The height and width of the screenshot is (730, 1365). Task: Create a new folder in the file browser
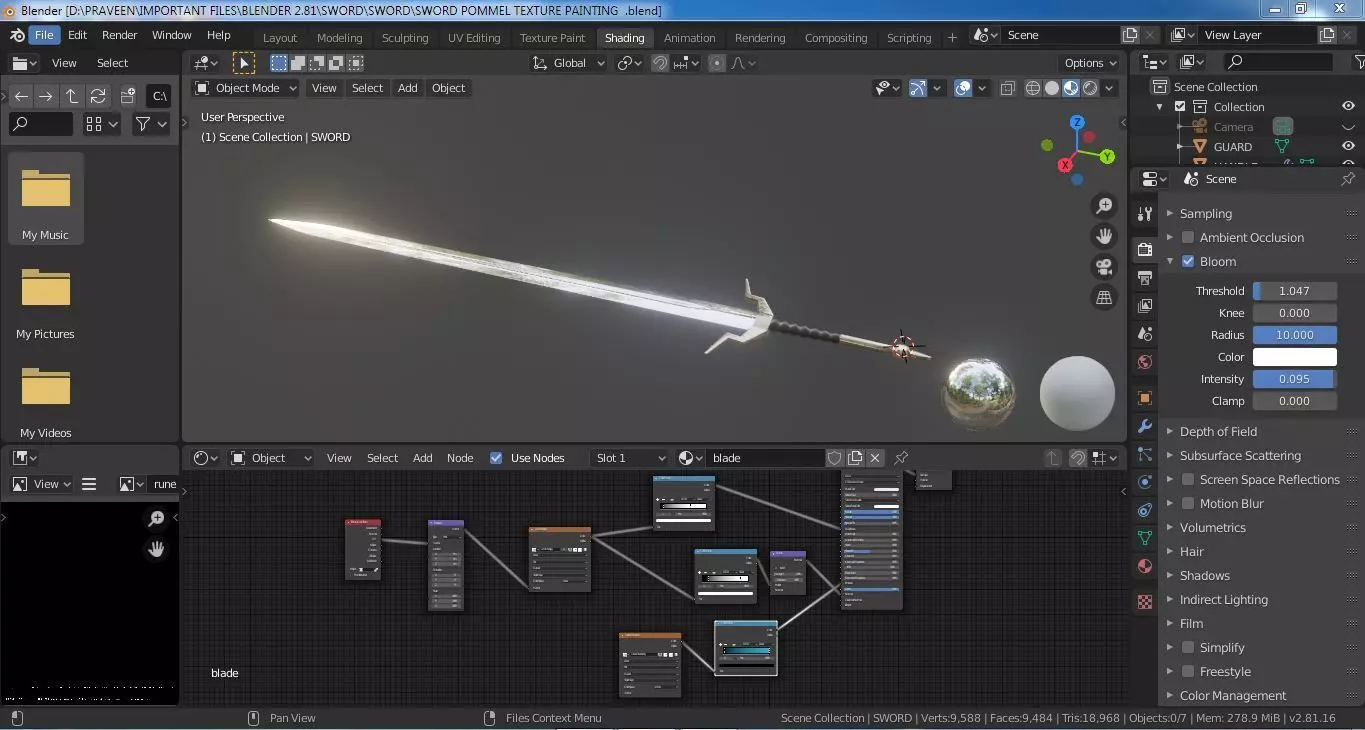point(128,96)
